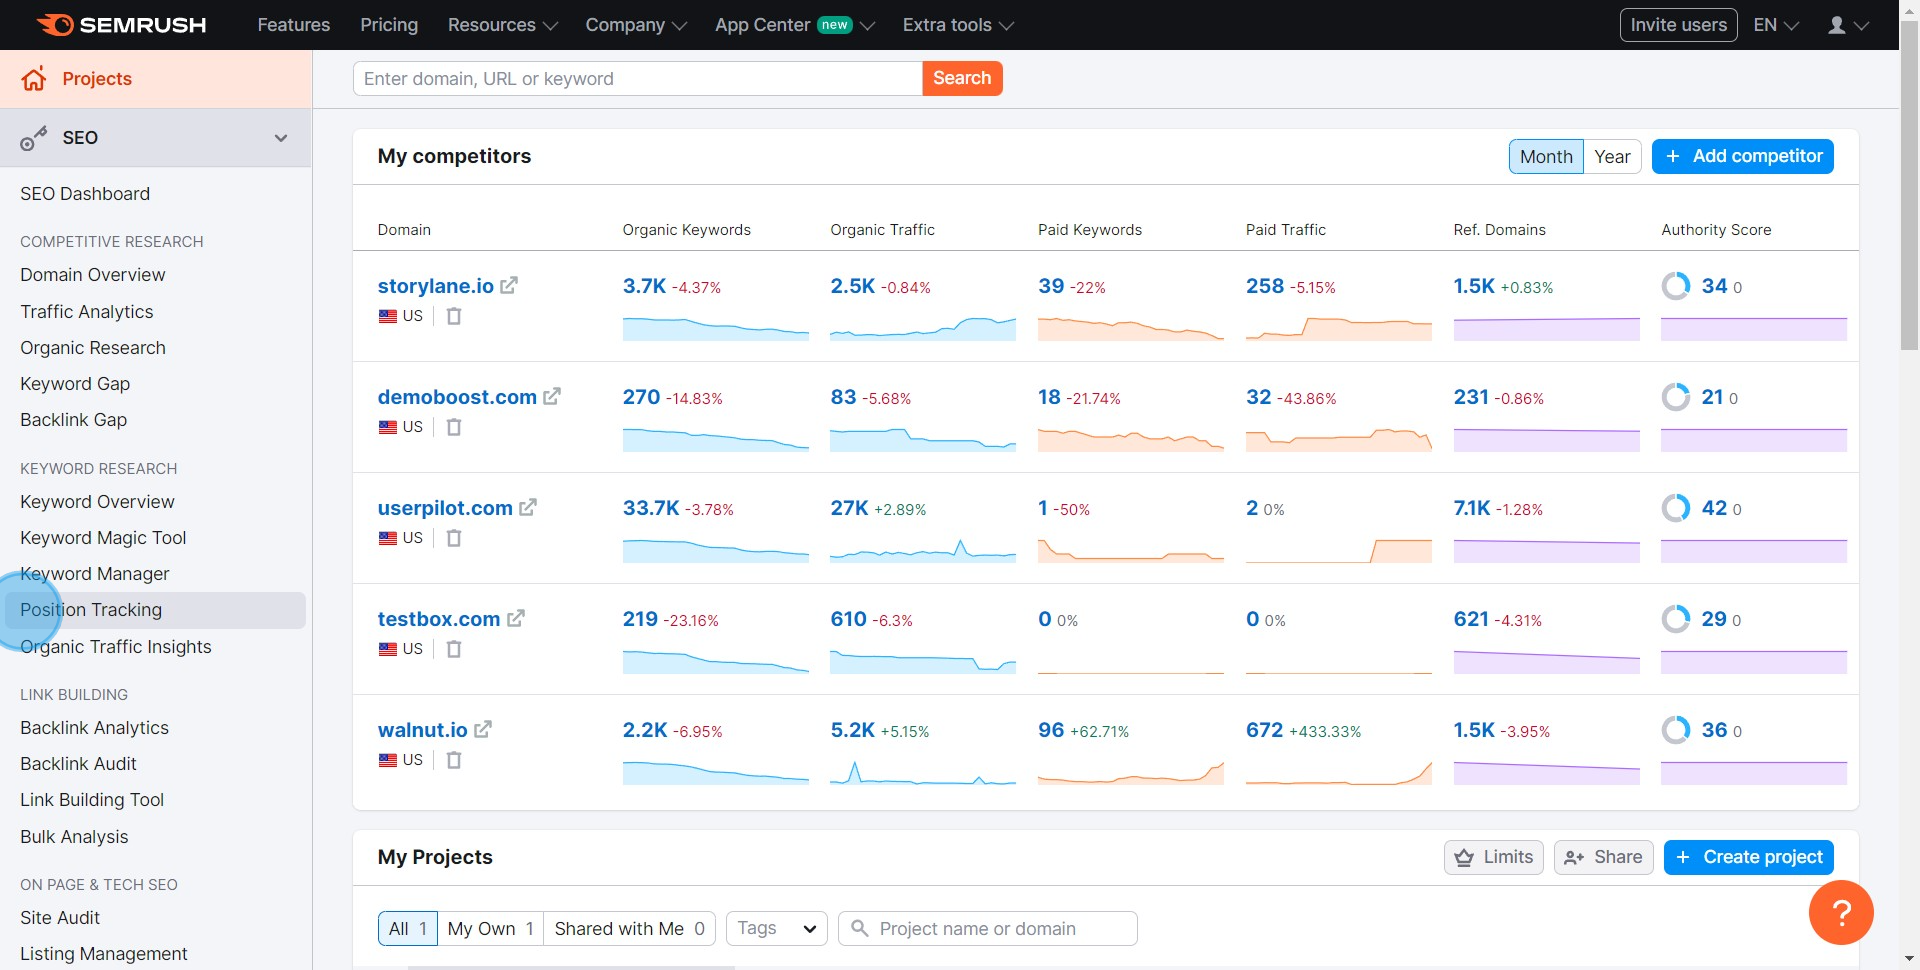Click walnut.io Authority Score ring icon
The image size is (1920, 970).
point(1676,730)
